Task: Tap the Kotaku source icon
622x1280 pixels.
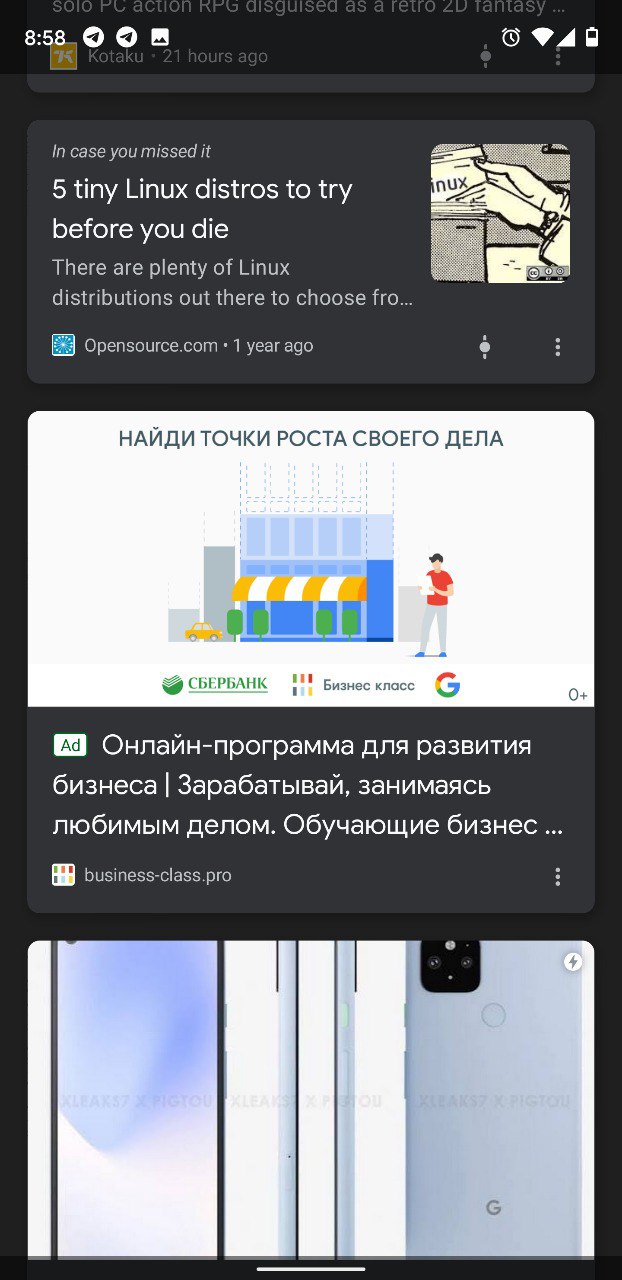Action: [x=63, y=56]
